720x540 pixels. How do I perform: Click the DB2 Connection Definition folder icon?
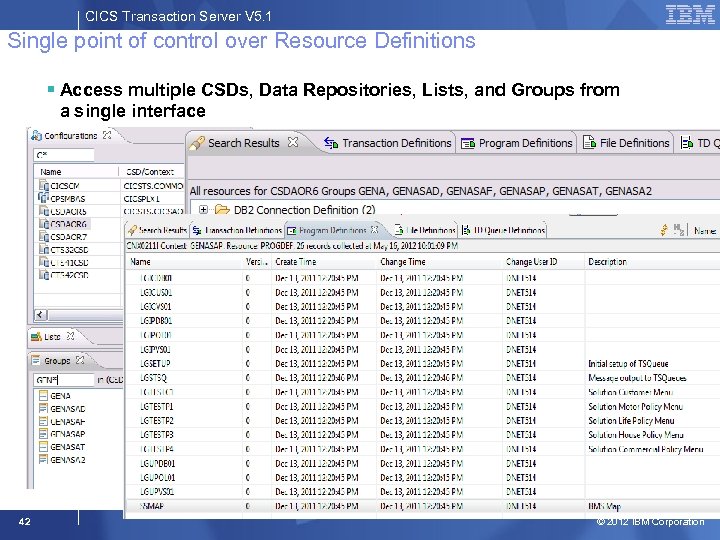coord(222,210)
